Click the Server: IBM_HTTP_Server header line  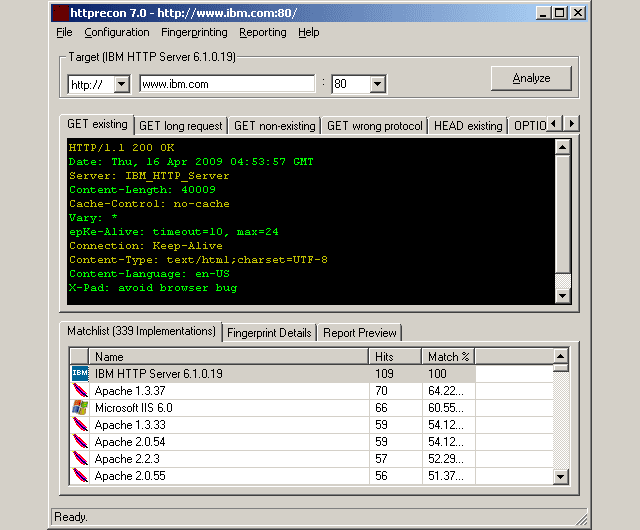click(149, 176)
